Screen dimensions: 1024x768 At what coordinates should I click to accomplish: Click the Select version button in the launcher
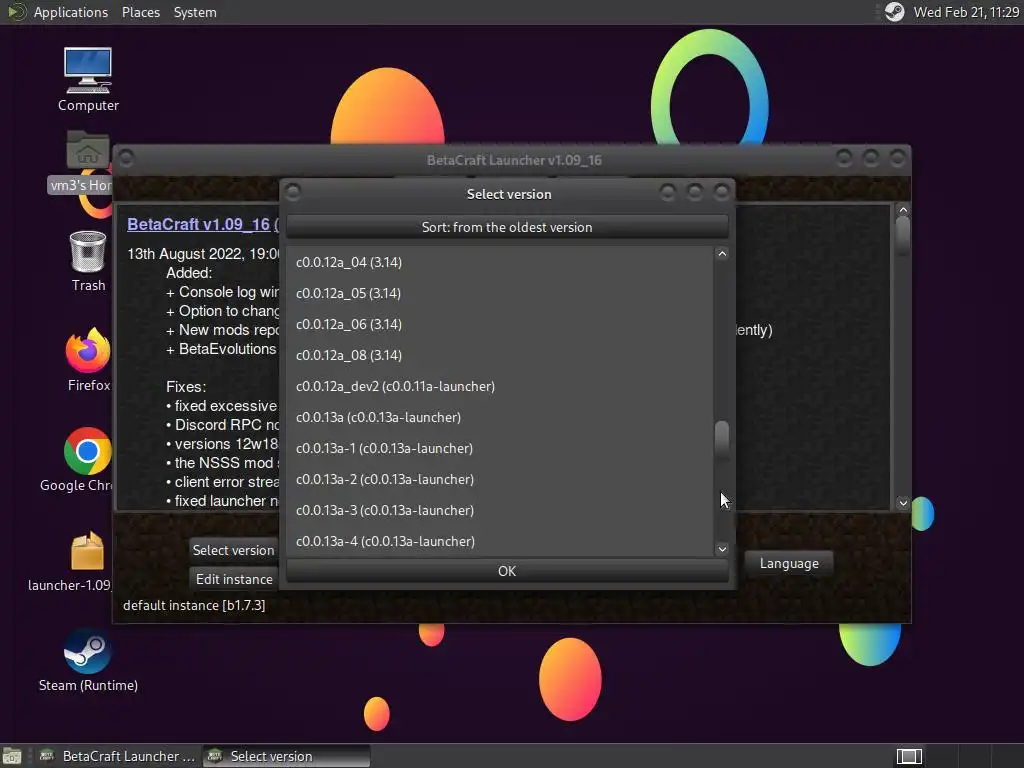[x=234, y=550]
